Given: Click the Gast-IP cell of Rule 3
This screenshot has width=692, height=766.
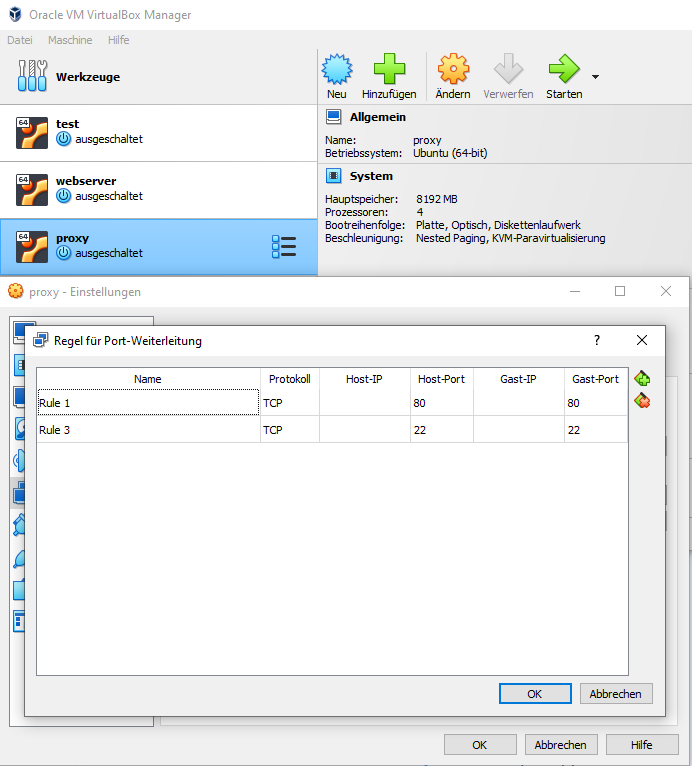Looking at the screenshot, I should tap(518, 429).
